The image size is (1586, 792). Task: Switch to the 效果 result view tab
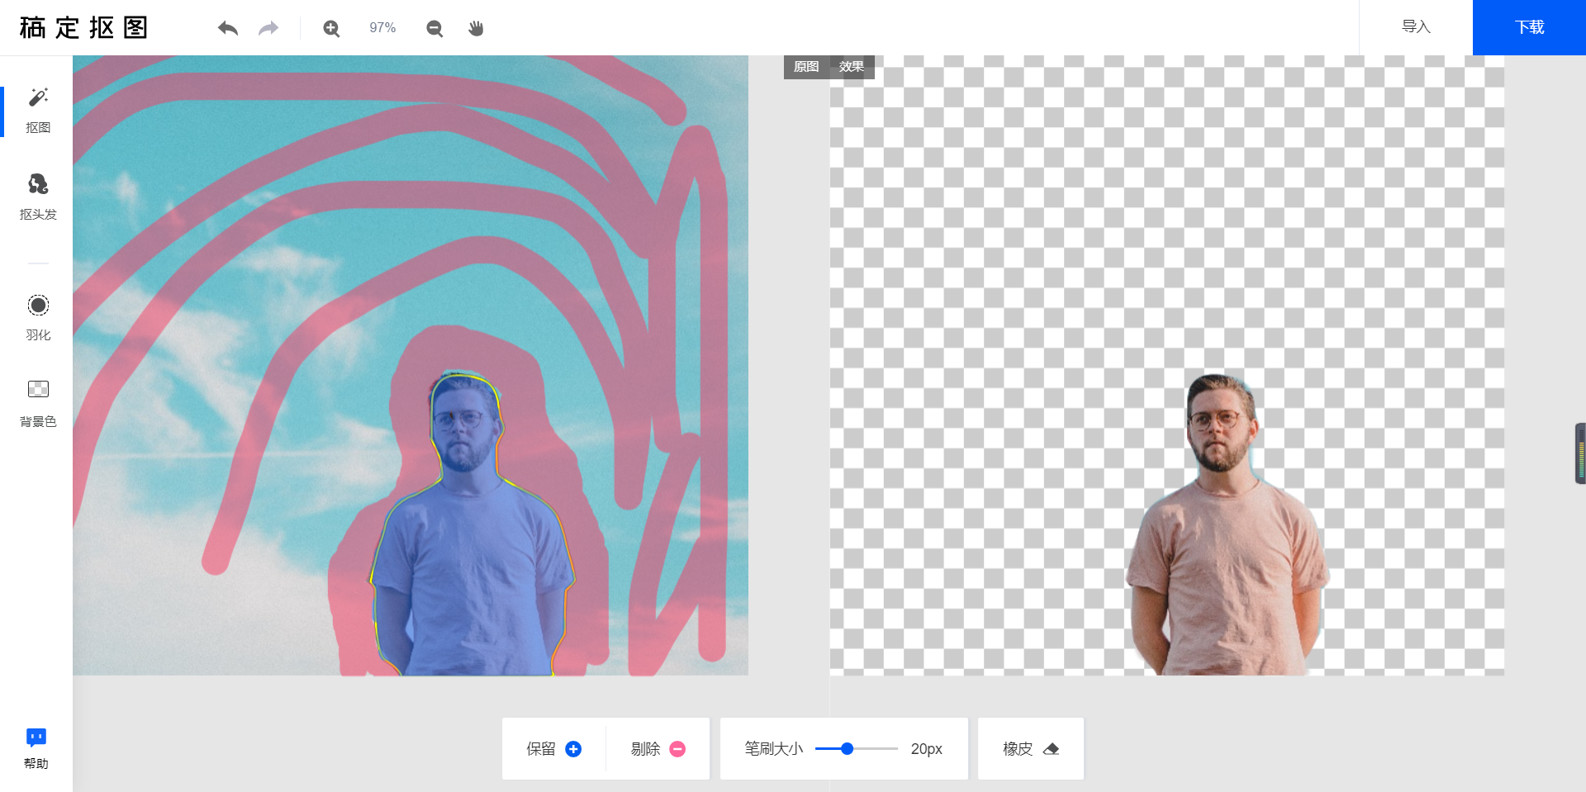coord(851,67)
